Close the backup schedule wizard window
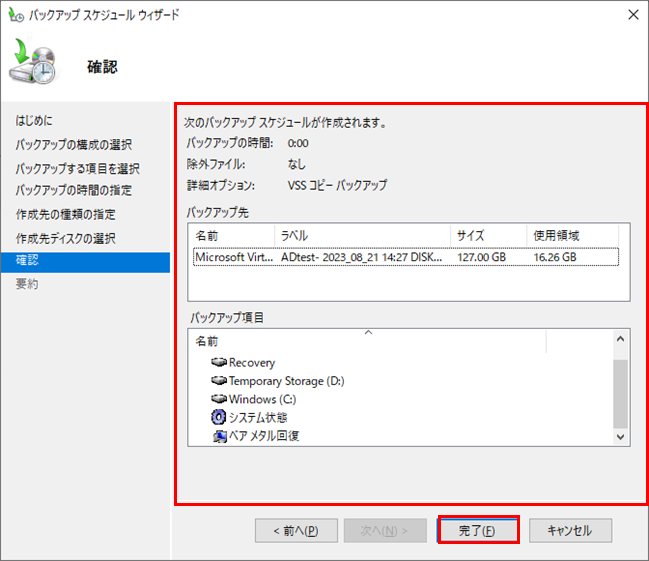Image resolution: width=649 pixels, height=561 pixels. 633,15
